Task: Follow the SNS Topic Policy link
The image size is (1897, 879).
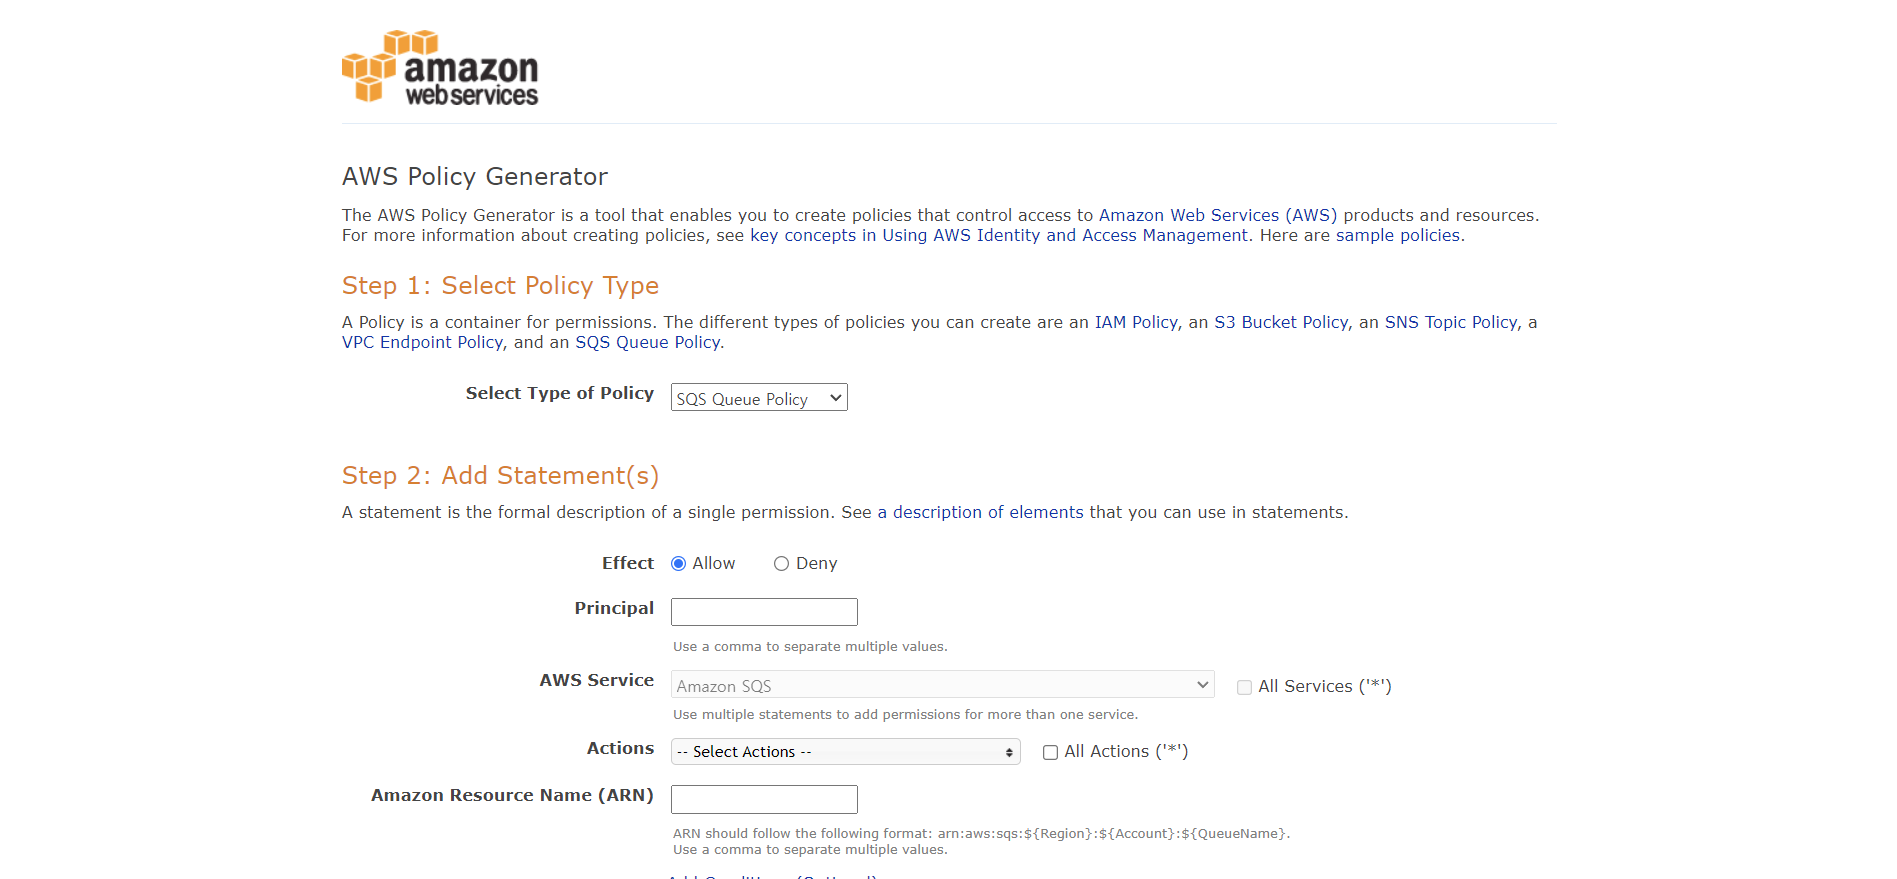Action: click(x=1451, y=322)
